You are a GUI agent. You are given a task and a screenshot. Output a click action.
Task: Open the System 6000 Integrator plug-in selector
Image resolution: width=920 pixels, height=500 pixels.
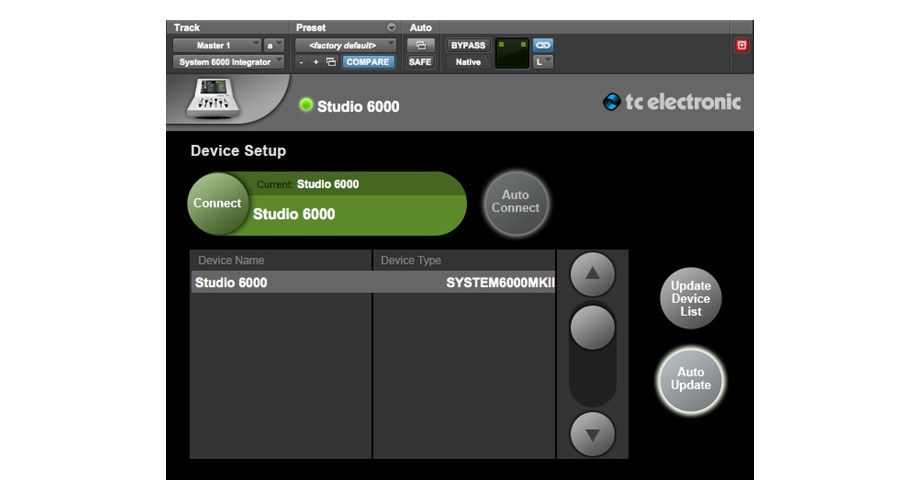[x=228, y=62]
